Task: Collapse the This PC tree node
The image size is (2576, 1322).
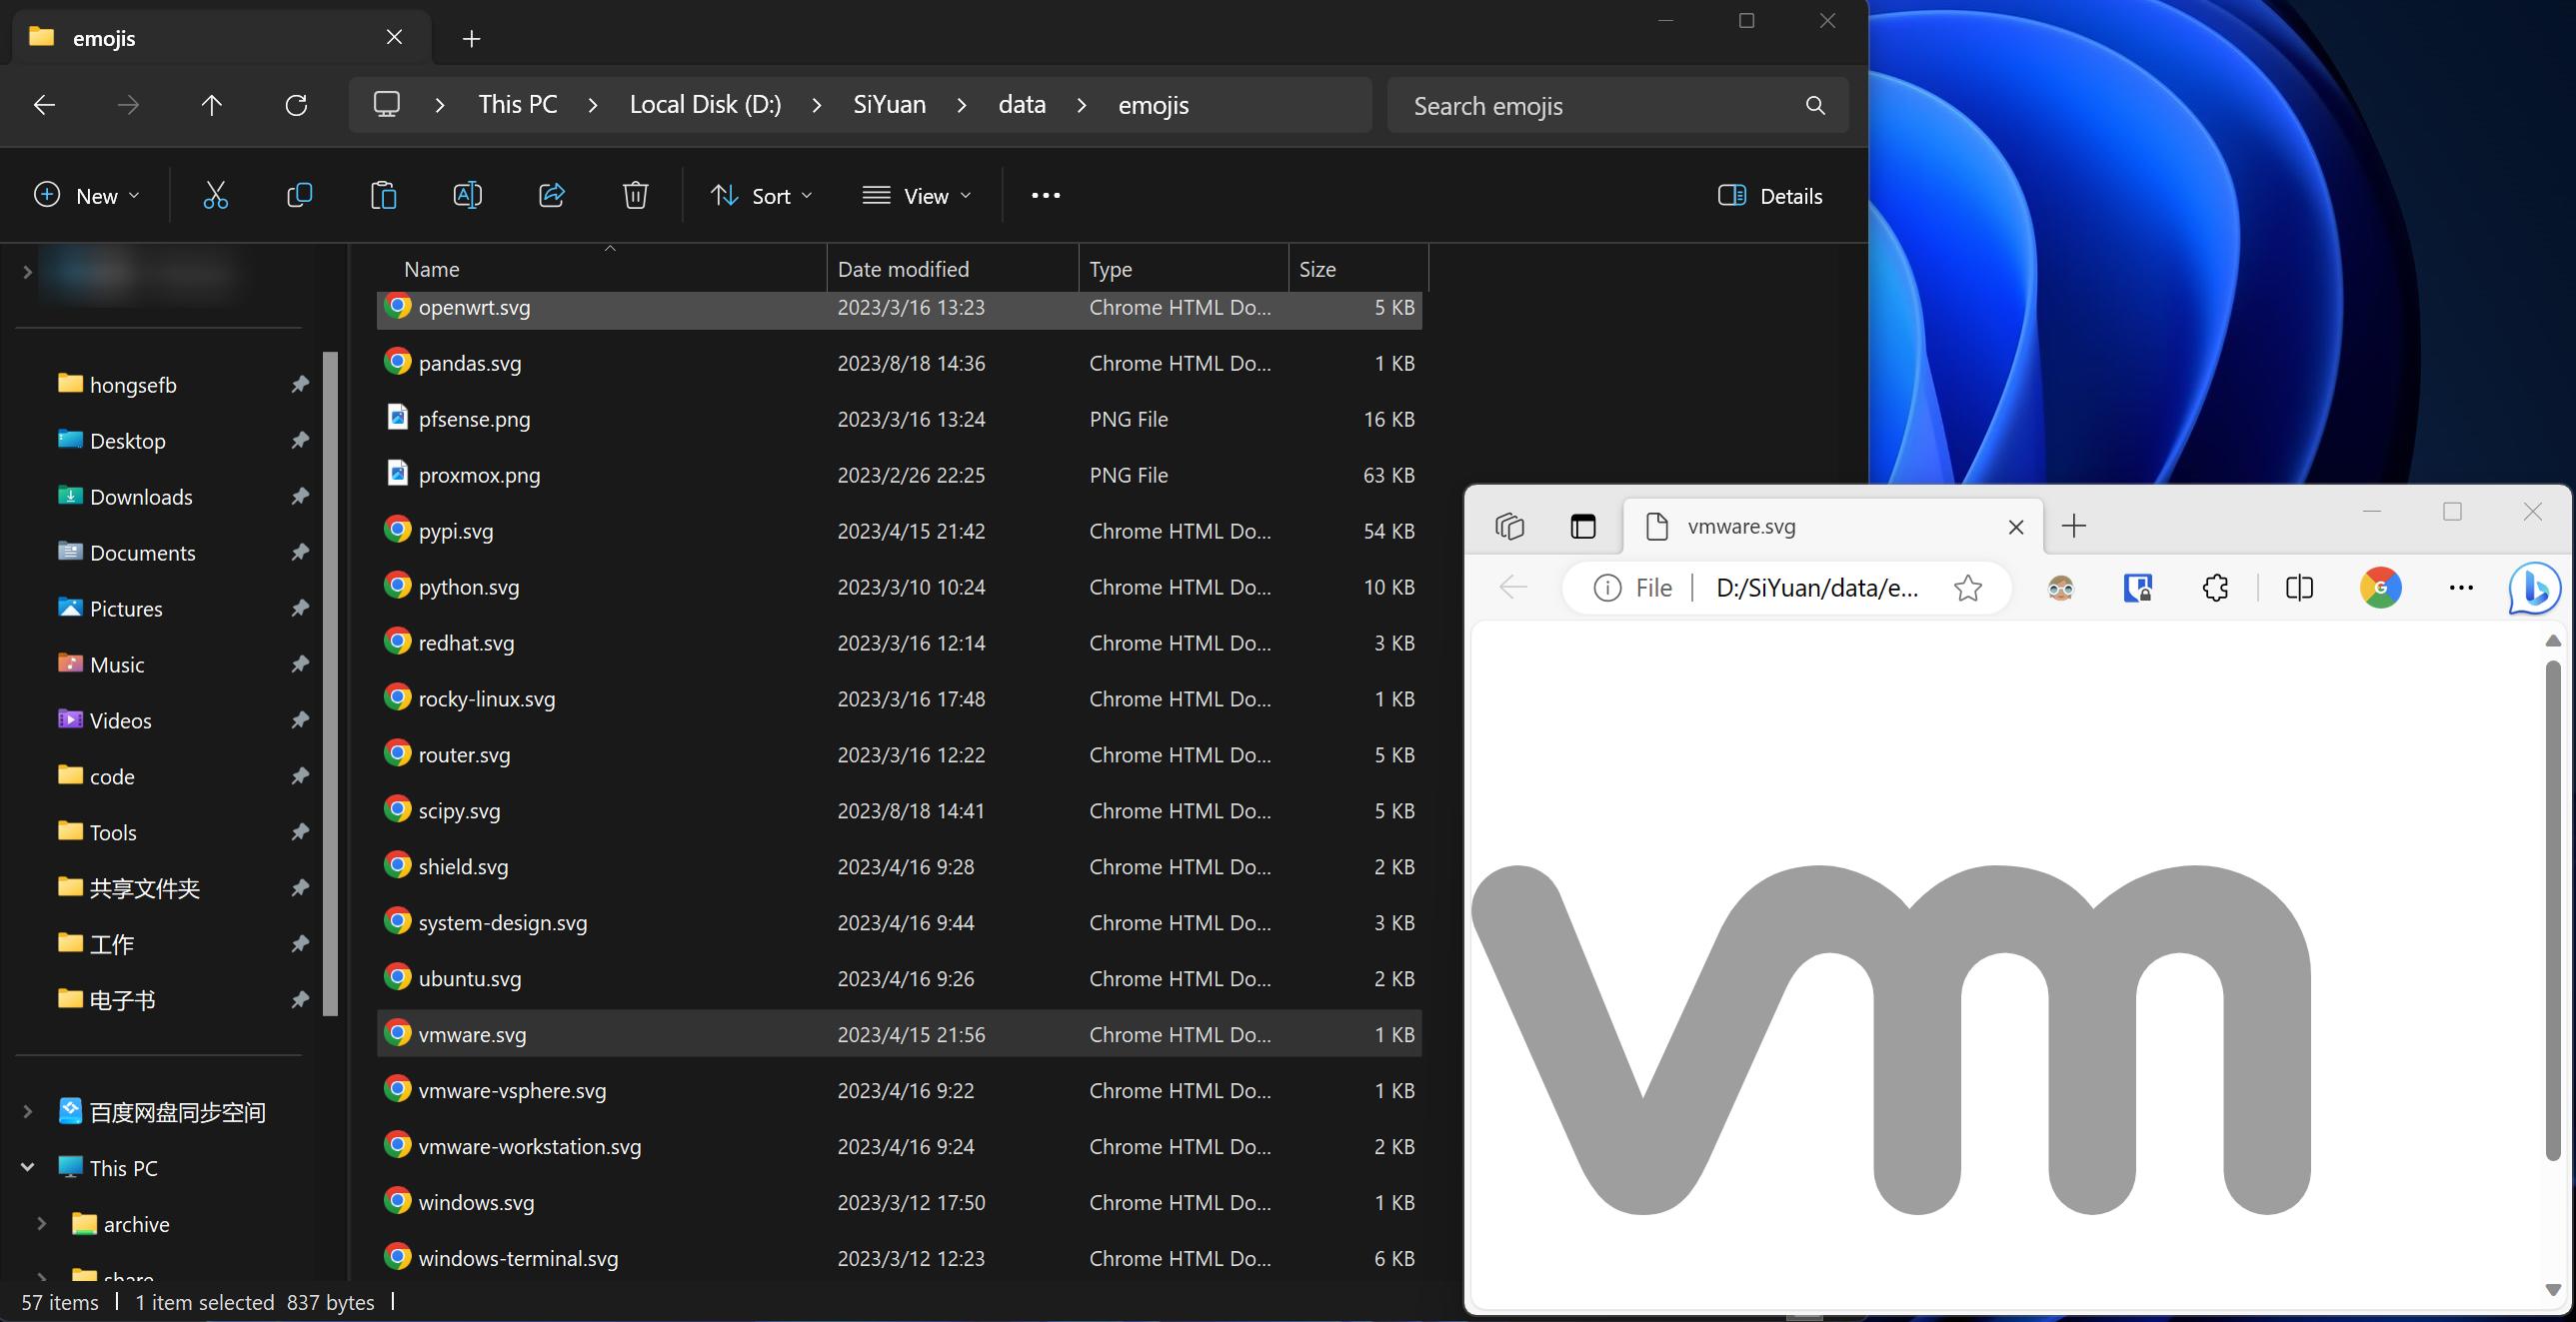Action: point(27,1168)
